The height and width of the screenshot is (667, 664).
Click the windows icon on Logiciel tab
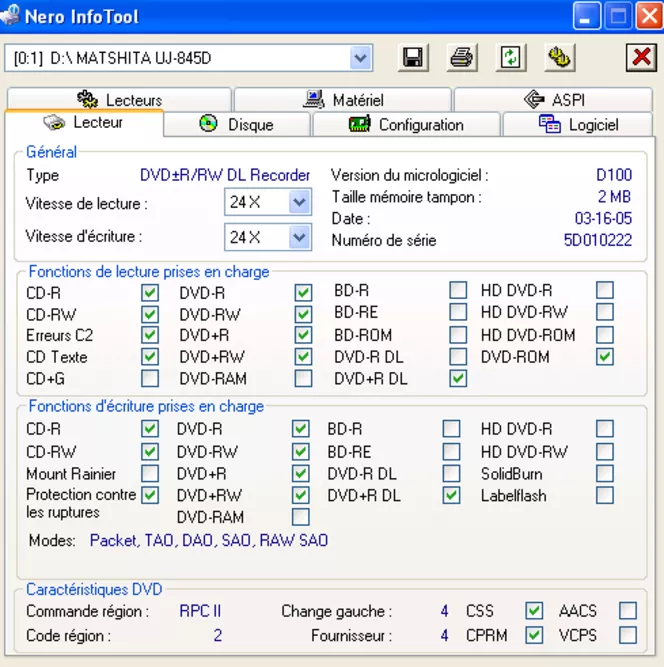550,124
